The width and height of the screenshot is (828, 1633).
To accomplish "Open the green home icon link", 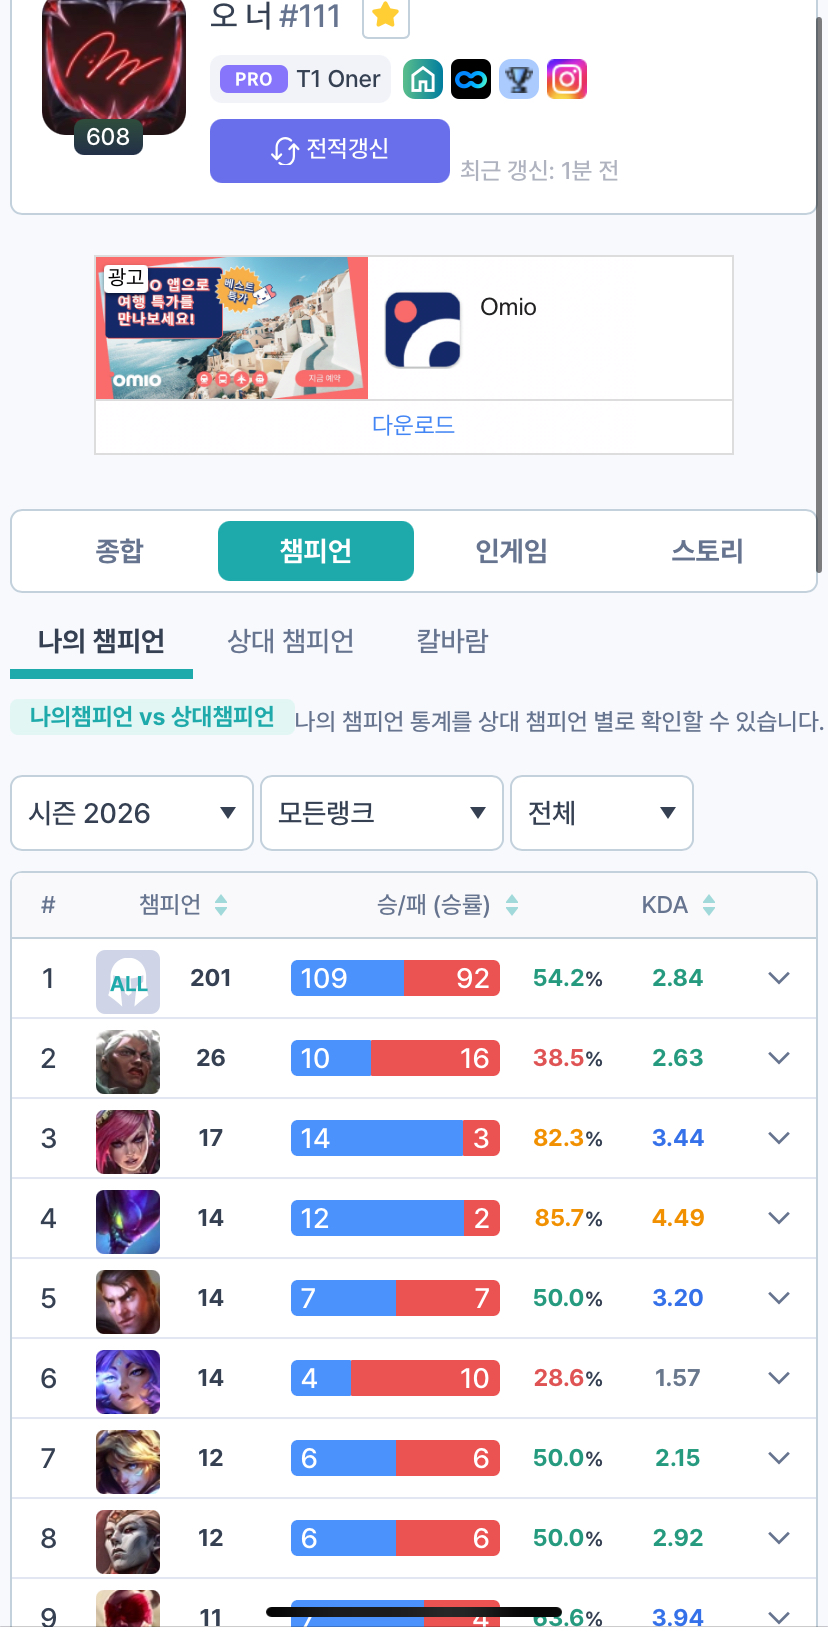I will 423,79.
